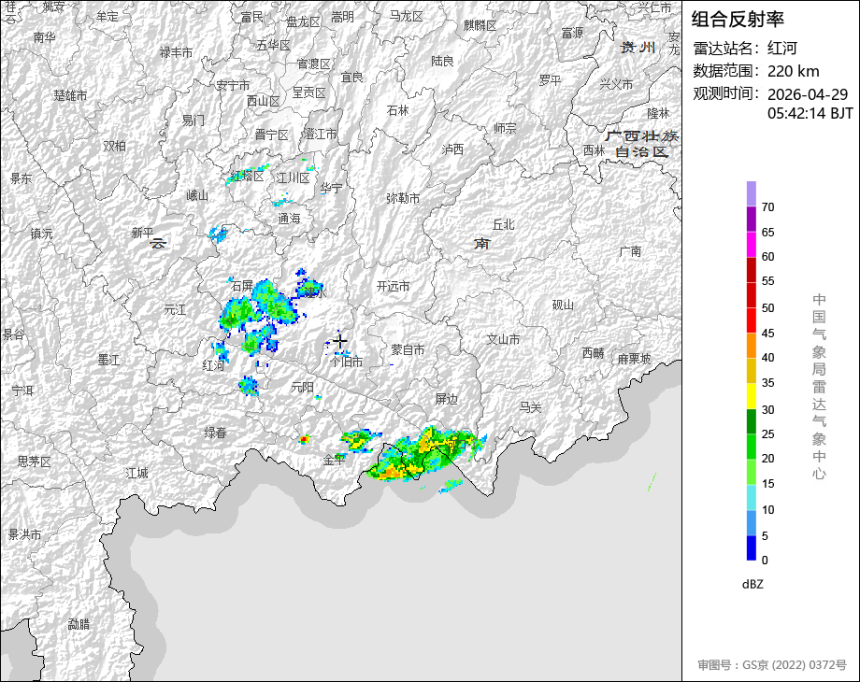Click the dBZ unit label under the legend
Image resolution: width=860 pixels, height=682 pixels.
coord(752,584)
